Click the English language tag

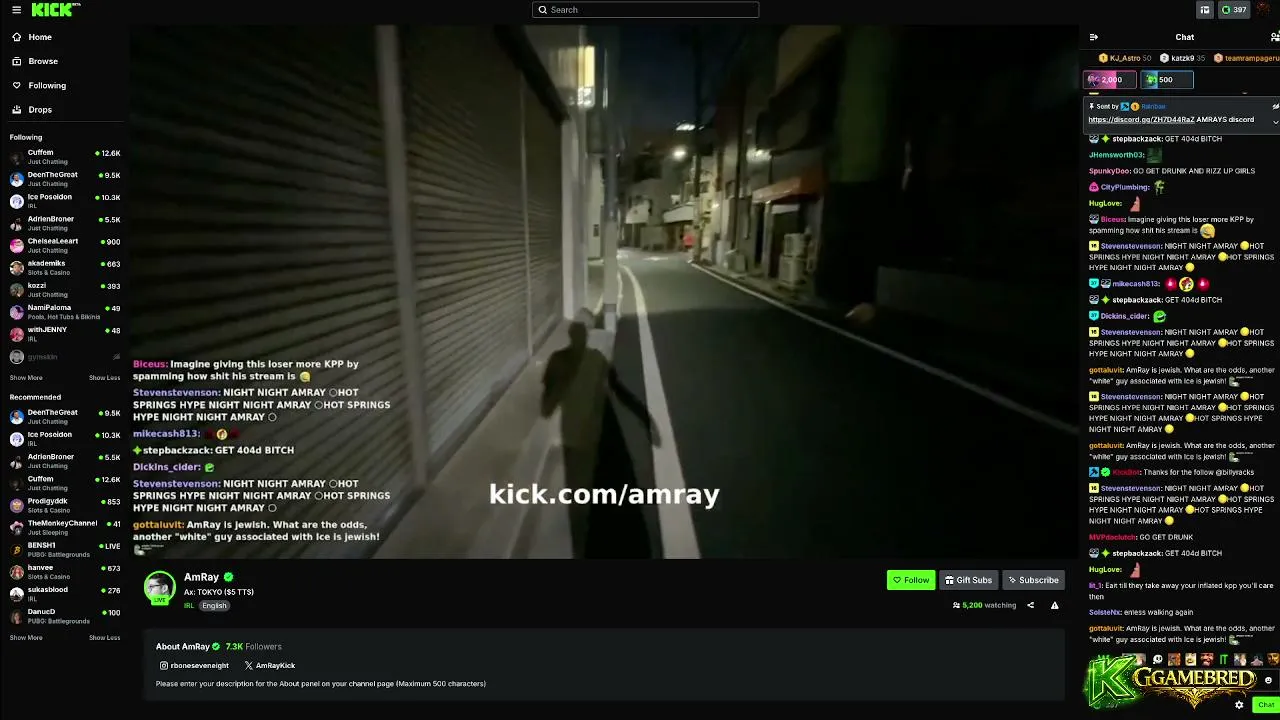coord(214,606)
